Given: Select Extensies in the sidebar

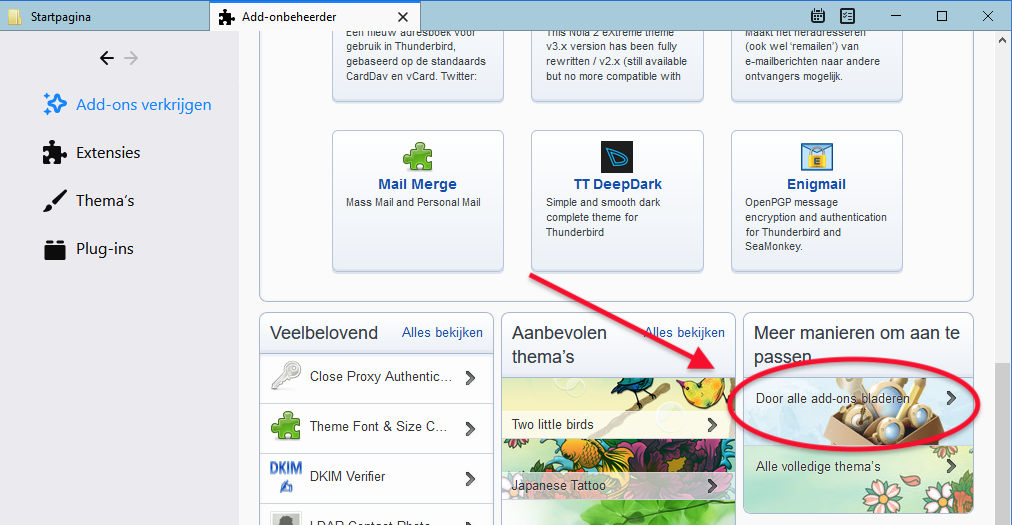Looking at the screenshot, I should pos(107,153).
